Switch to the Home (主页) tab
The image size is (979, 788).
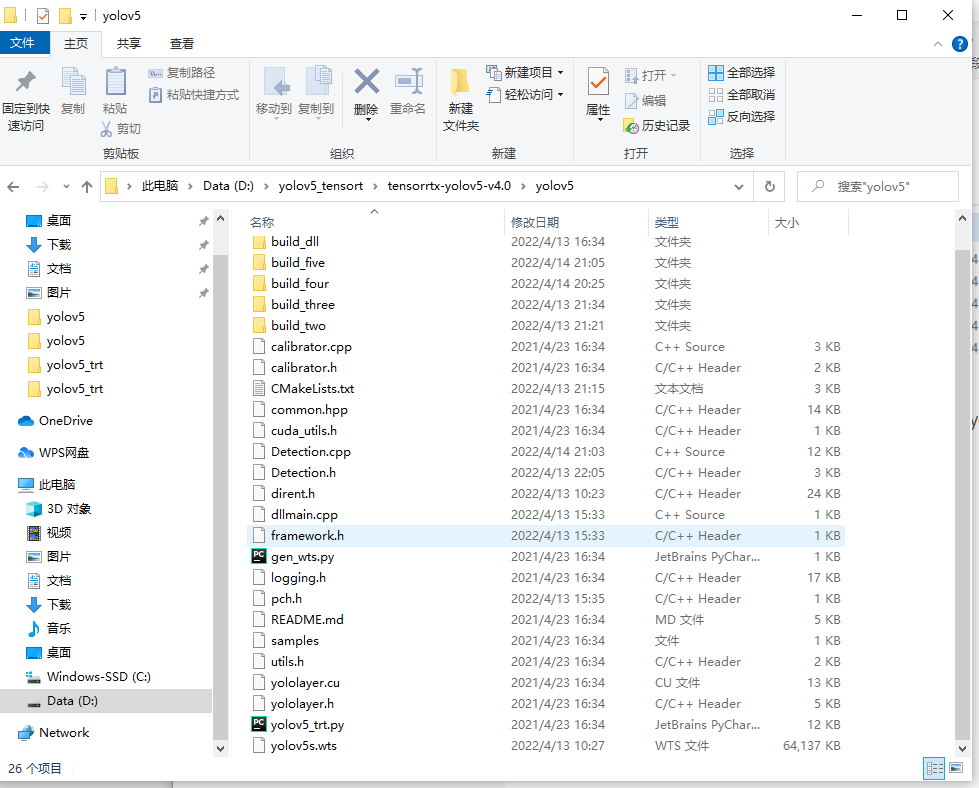click(x=76, y=44)
